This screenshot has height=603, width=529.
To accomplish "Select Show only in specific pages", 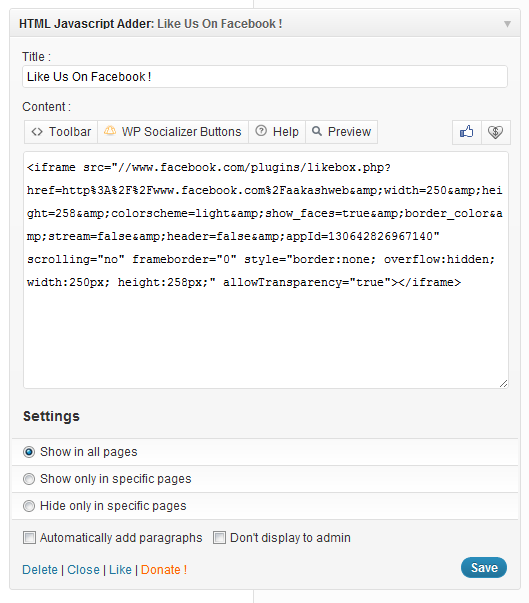I will tap(29, 479).
